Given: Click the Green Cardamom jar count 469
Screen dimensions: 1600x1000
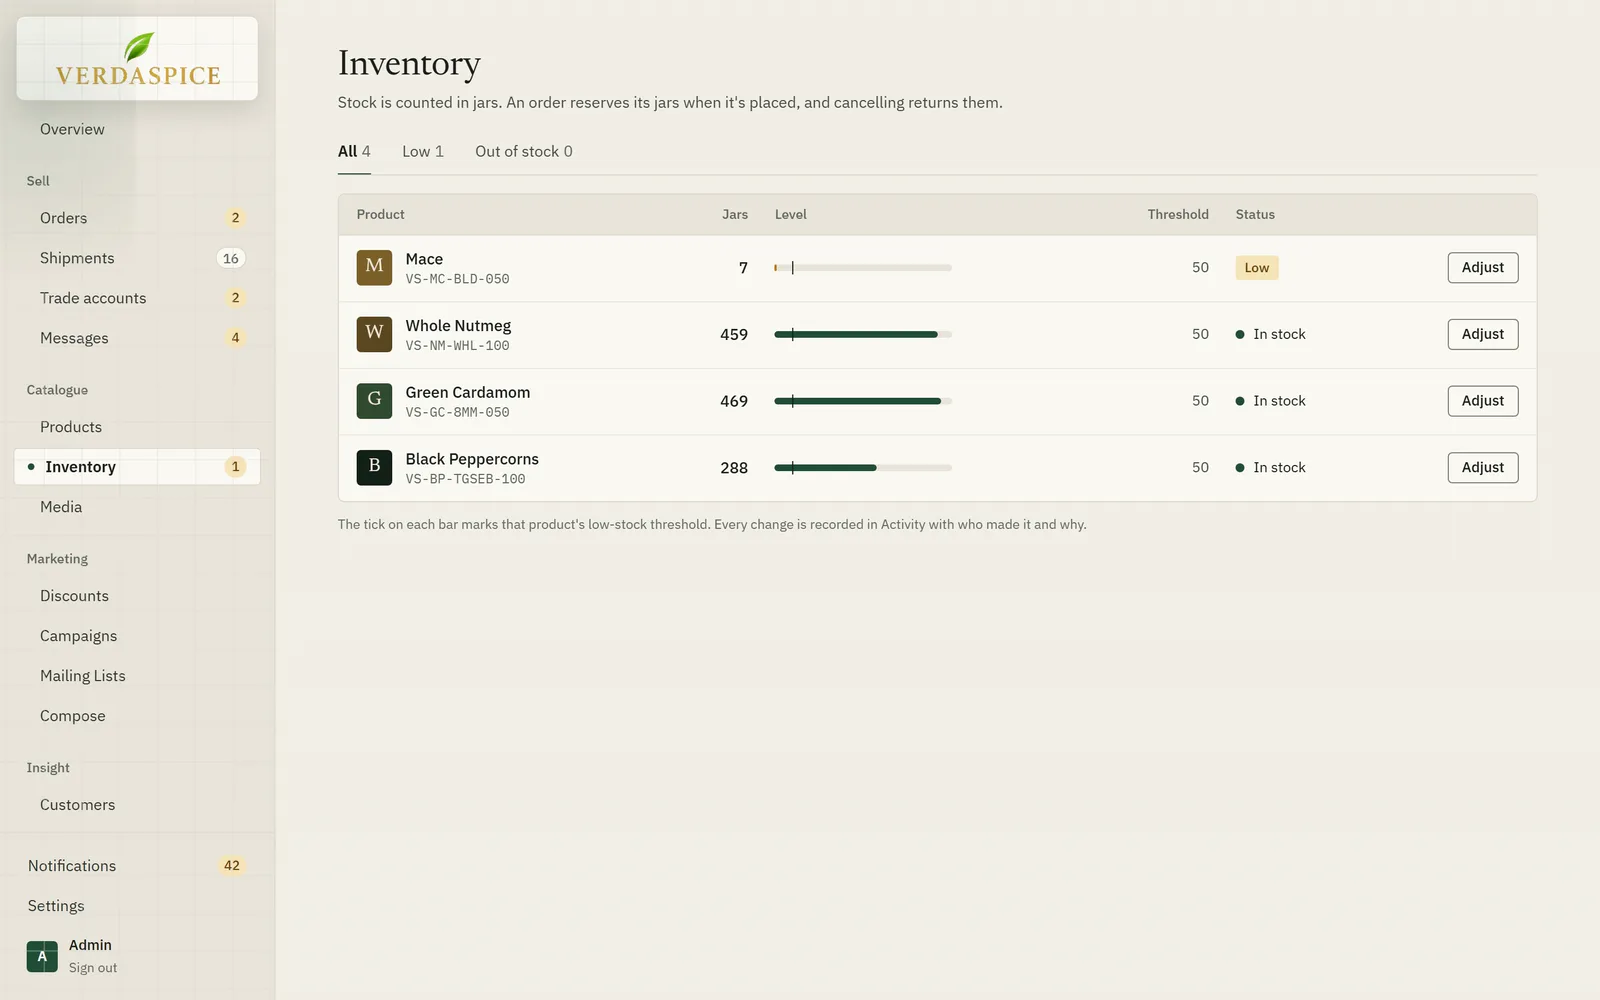Looking at the screenshot, I should (734, 401).
